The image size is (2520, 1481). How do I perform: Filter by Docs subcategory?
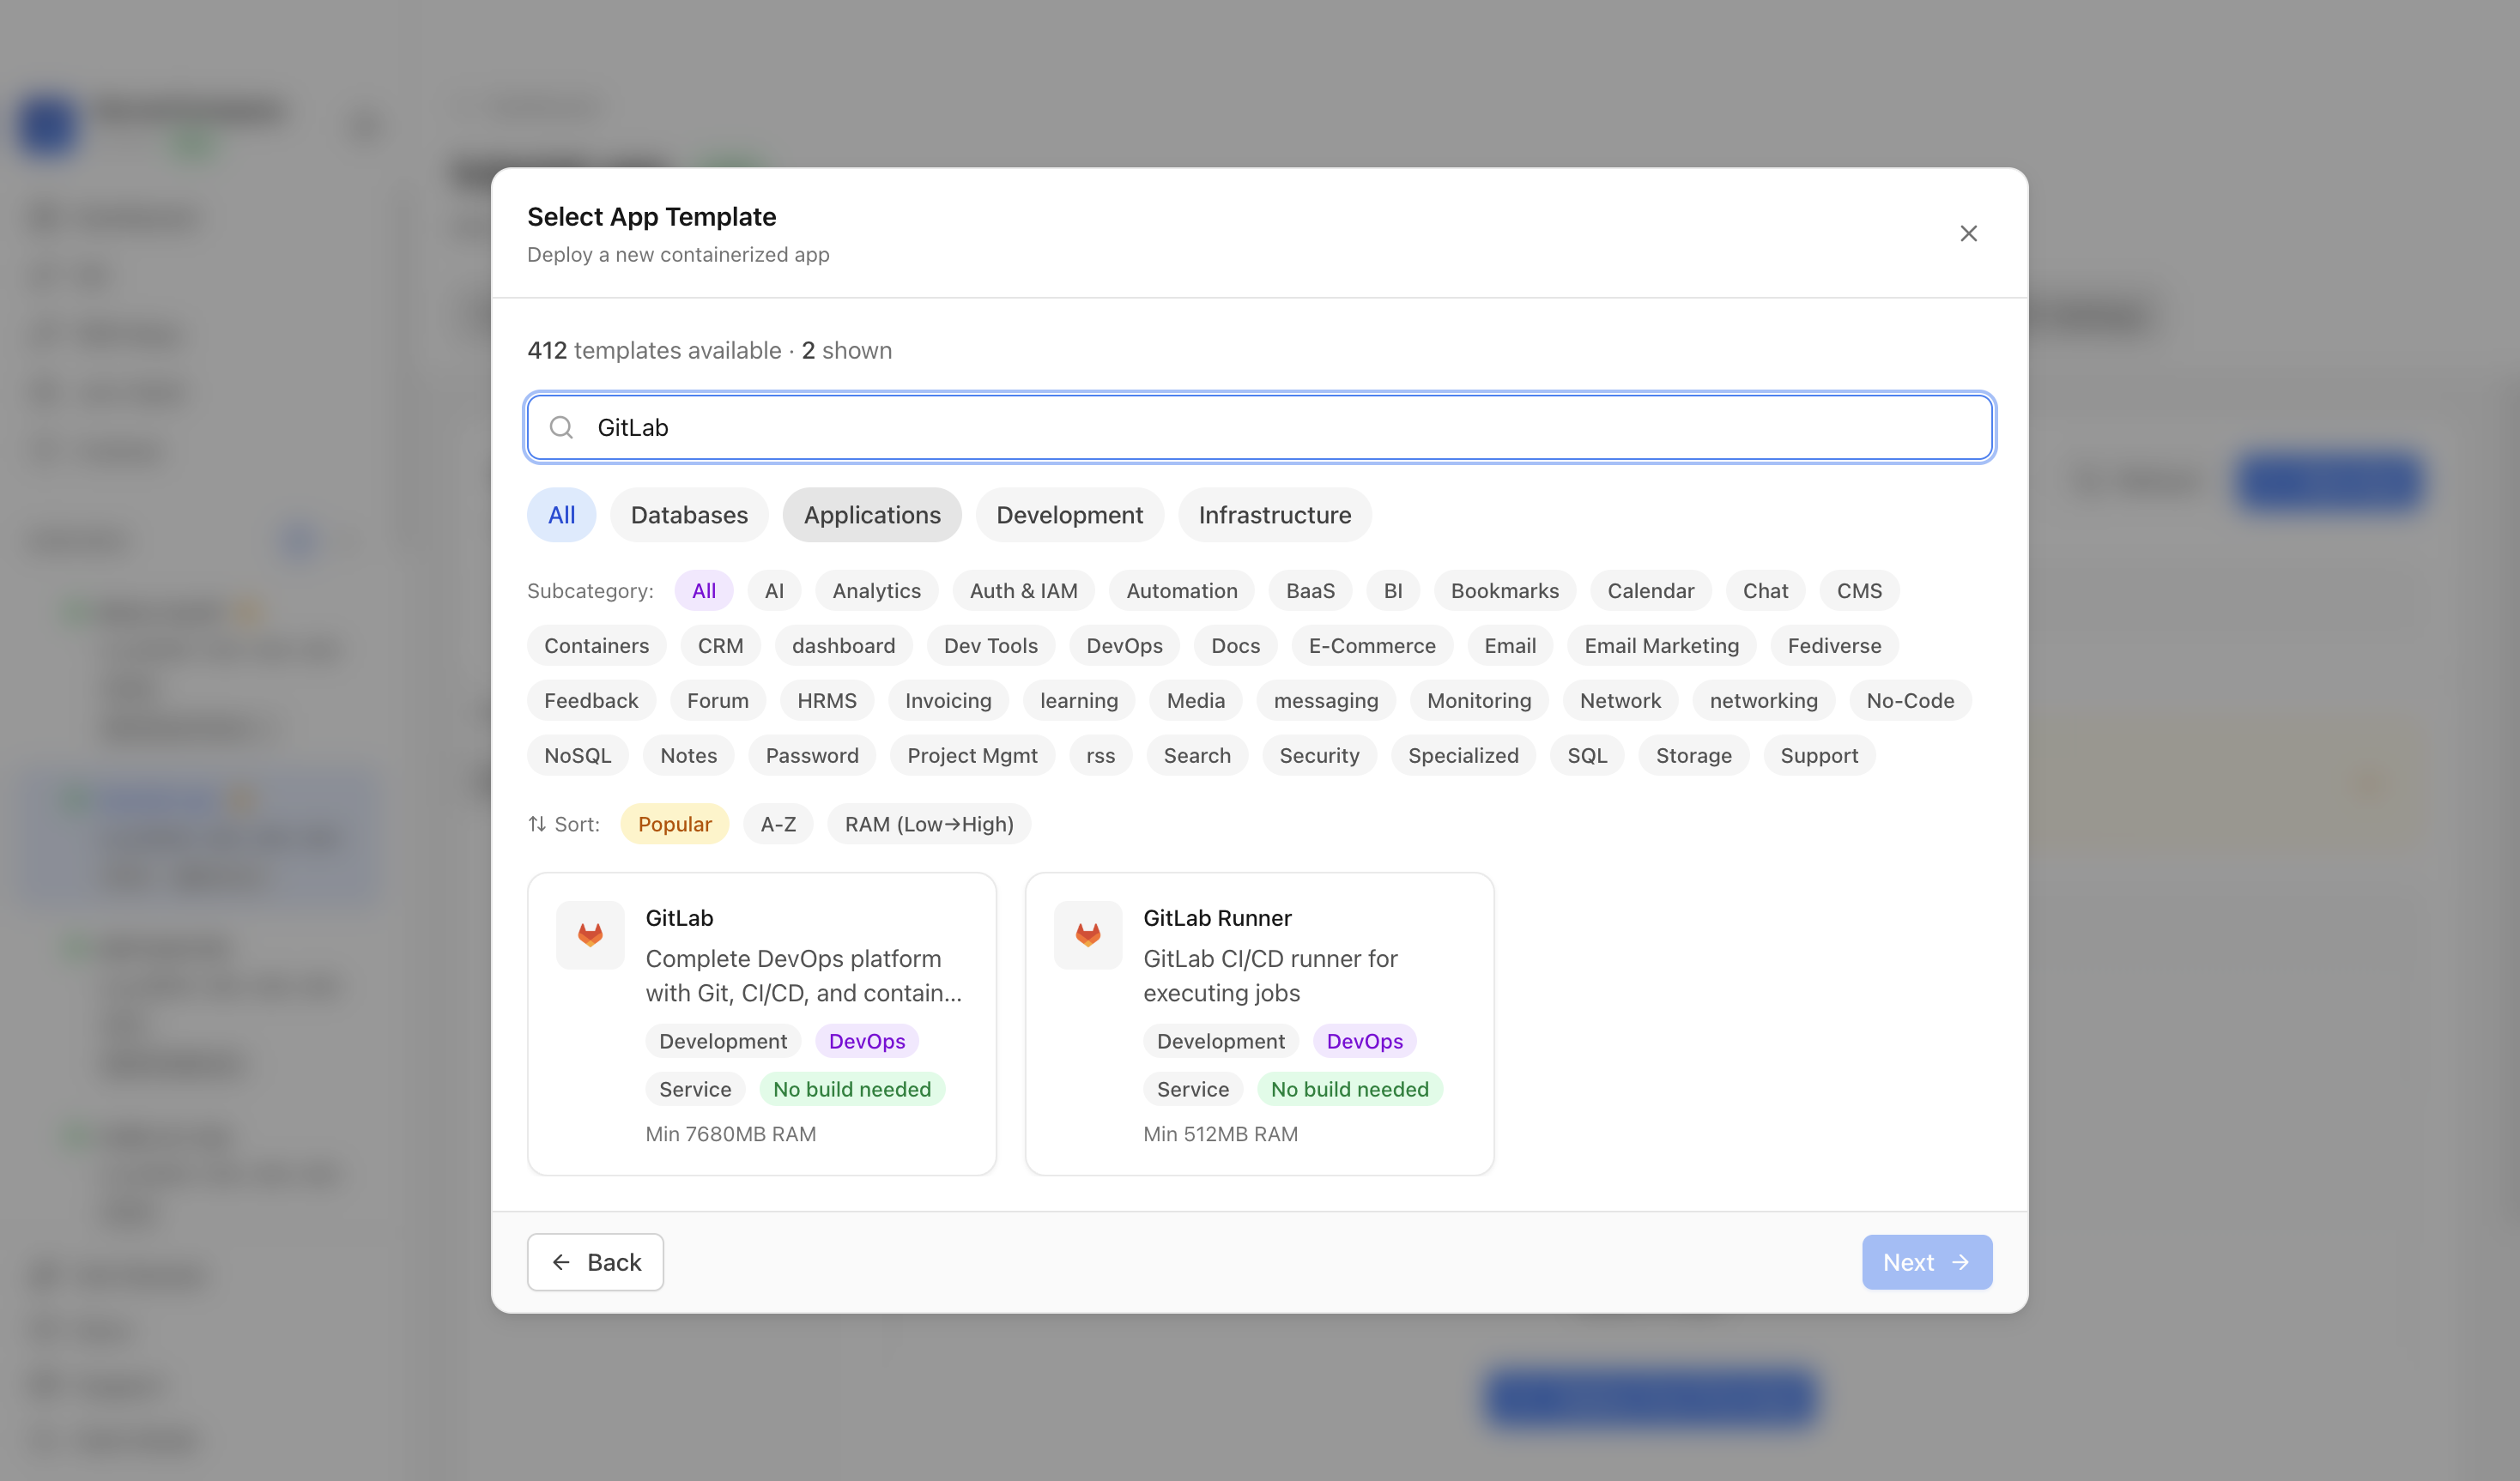tap(1235, 646)
